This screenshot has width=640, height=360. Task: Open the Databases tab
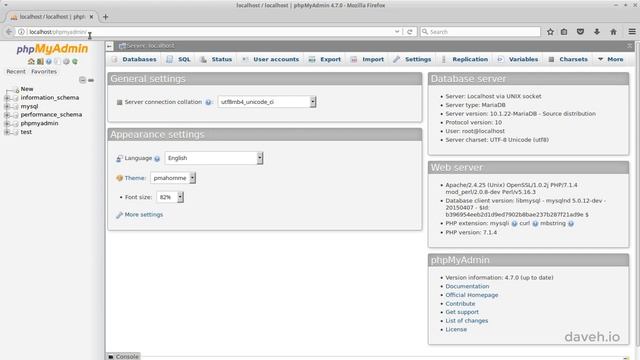(x=134, y=59)
